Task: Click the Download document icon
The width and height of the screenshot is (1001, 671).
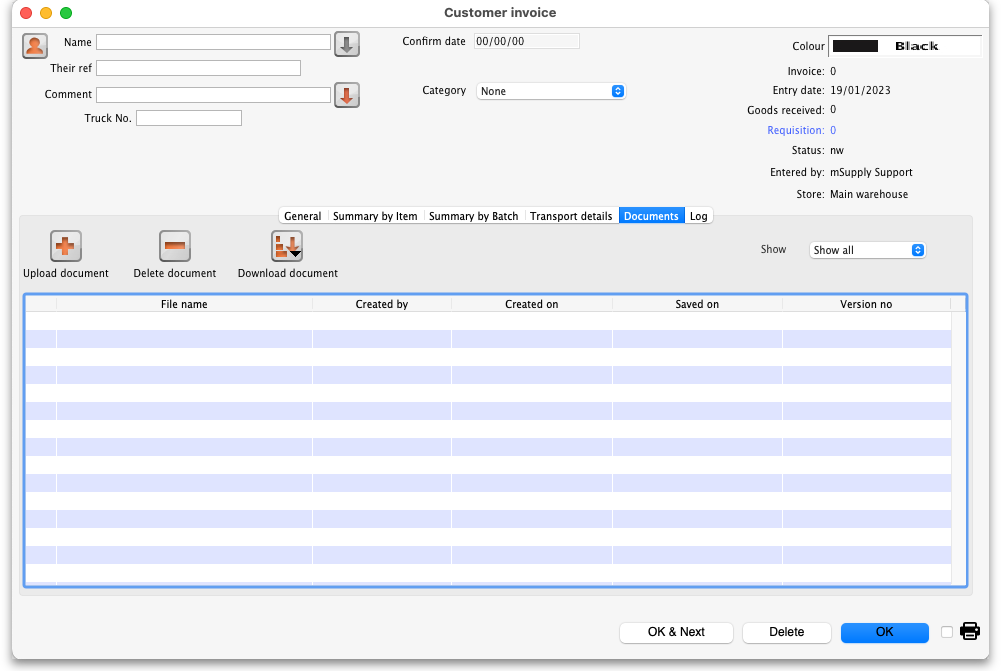Action: (x=287, y=246)
